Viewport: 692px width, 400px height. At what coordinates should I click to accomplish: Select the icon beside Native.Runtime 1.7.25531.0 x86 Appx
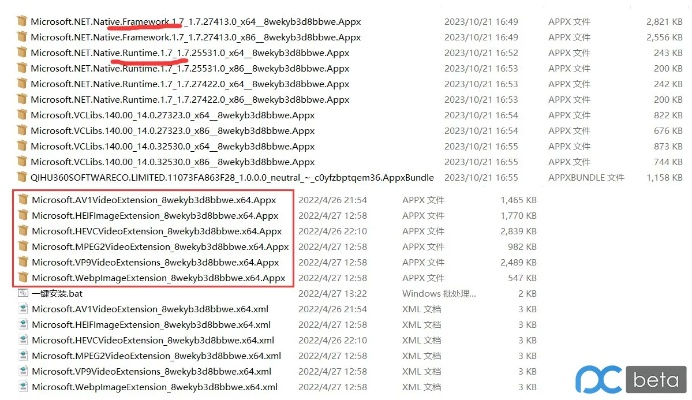click(x=21, y=68)
